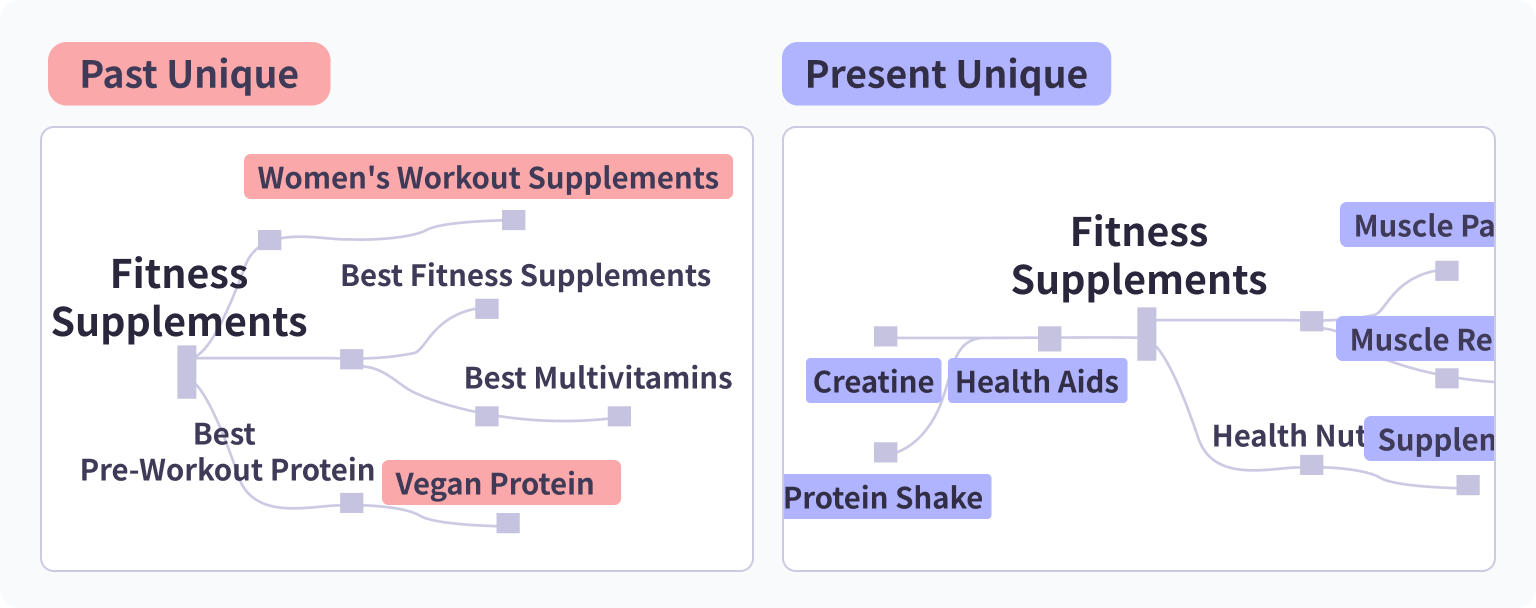Click the Fitness Supplements root title in right panel
Viewport: 1536px width, 608px height.
click(1139, 256)
